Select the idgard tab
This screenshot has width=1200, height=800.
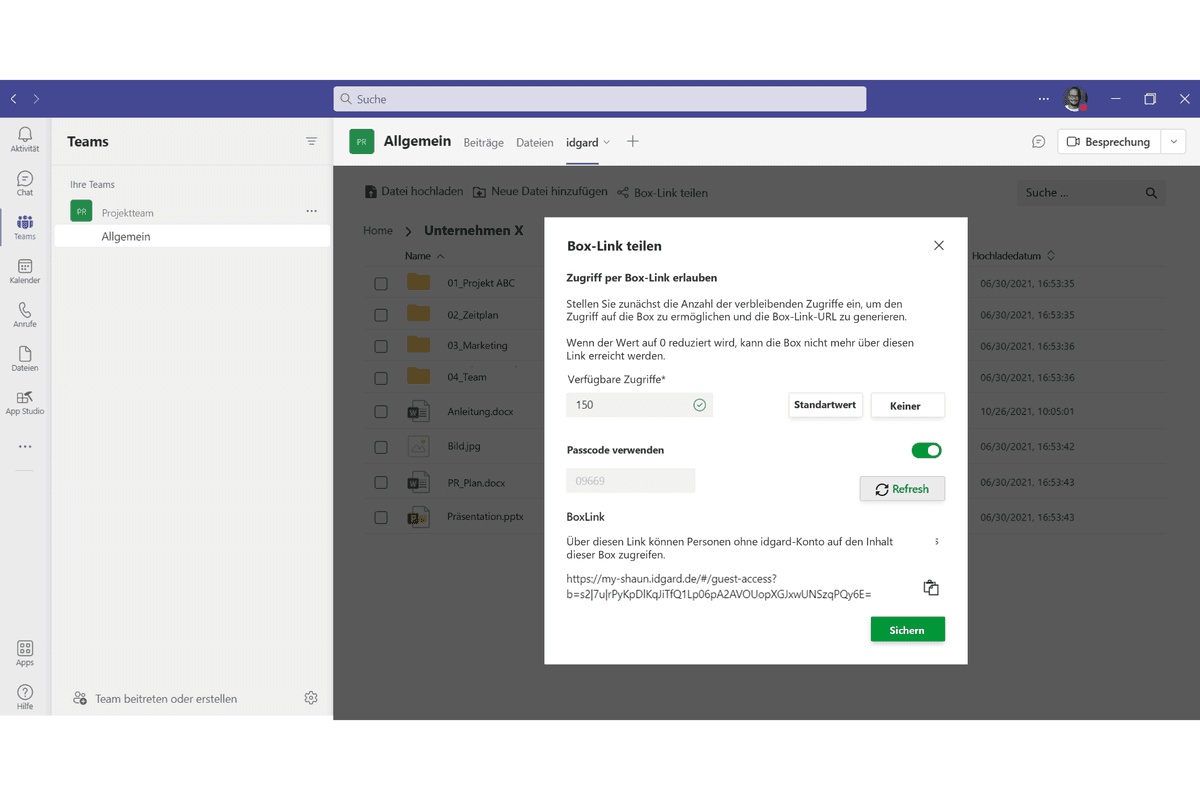point(582,143)
